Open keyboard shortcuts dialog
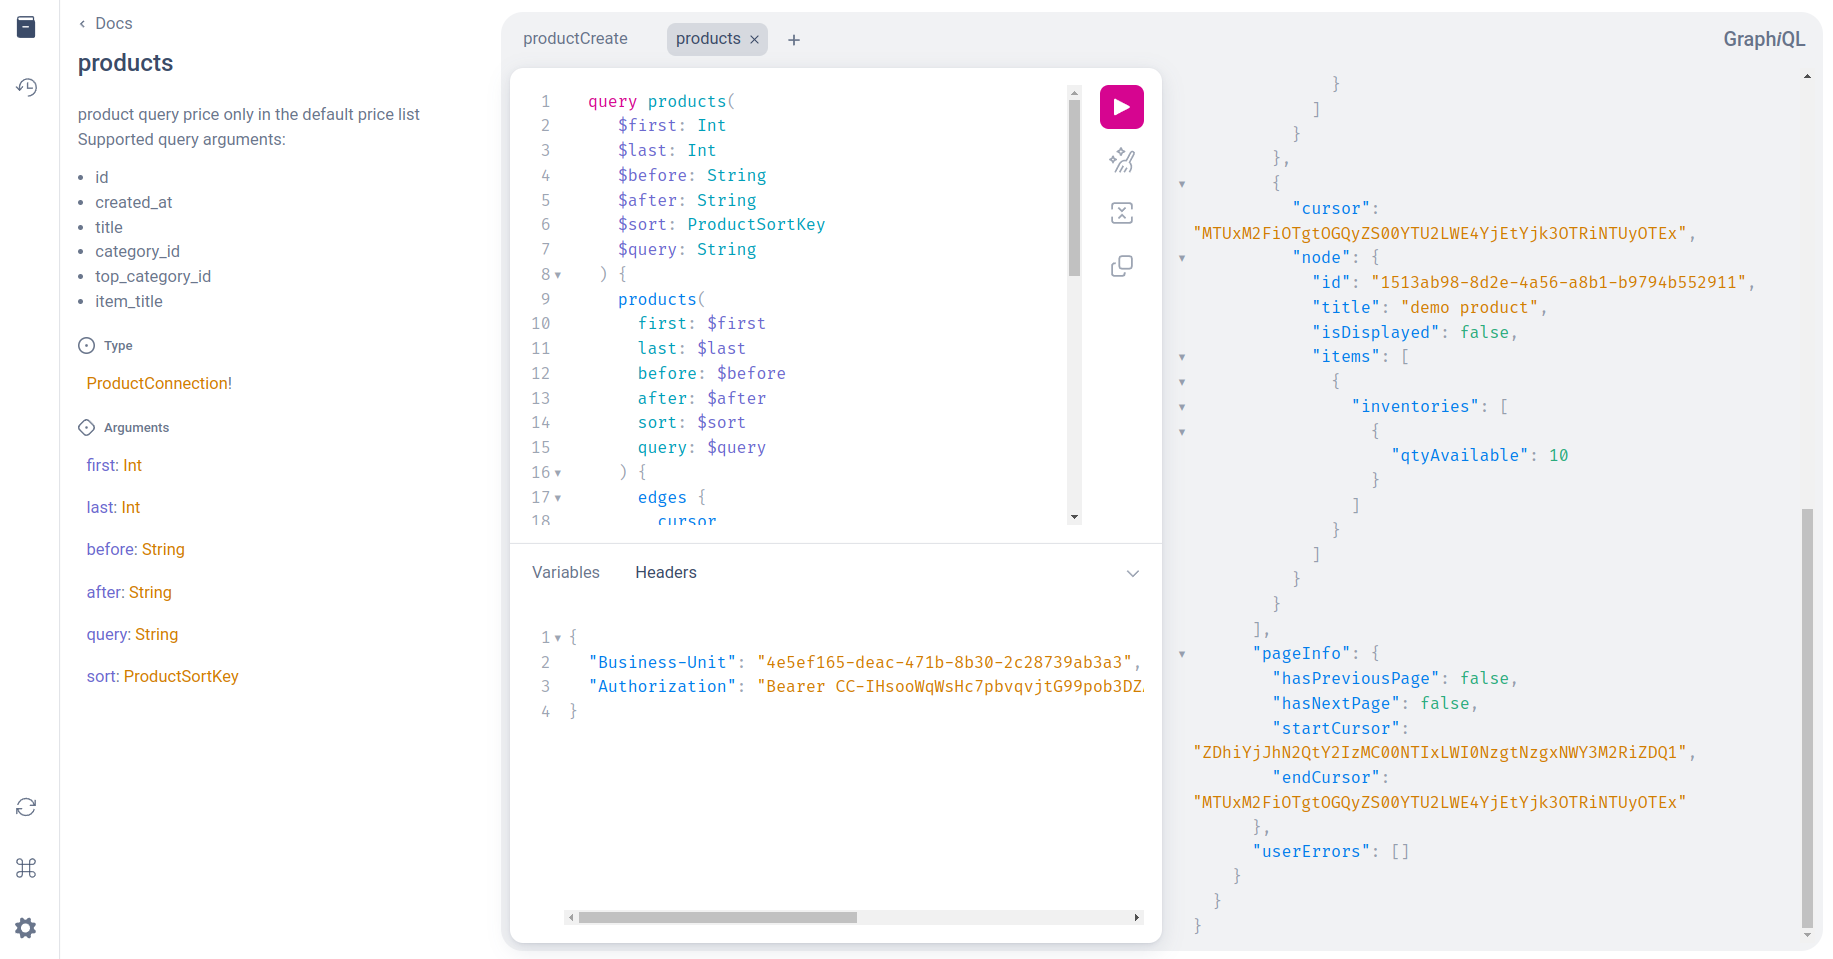 (26, 868)
